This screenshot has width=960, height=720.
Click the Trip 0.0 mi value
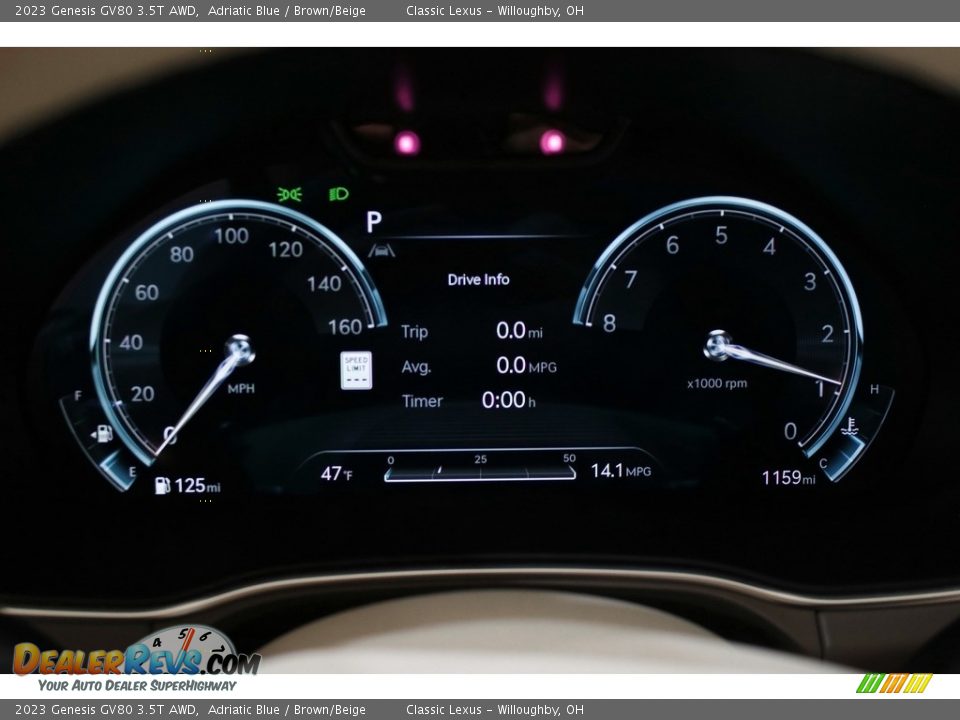tap(519, 331)
